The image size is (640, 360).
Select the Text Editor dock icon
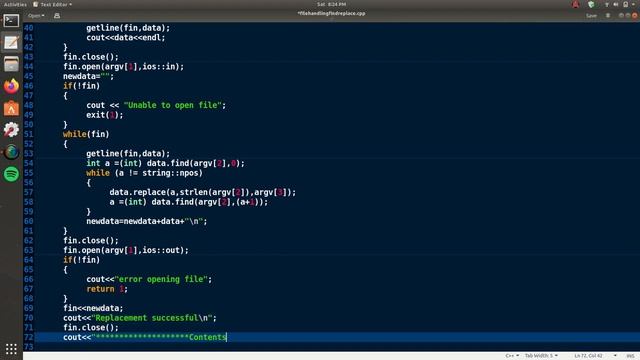tap(11, 42)
